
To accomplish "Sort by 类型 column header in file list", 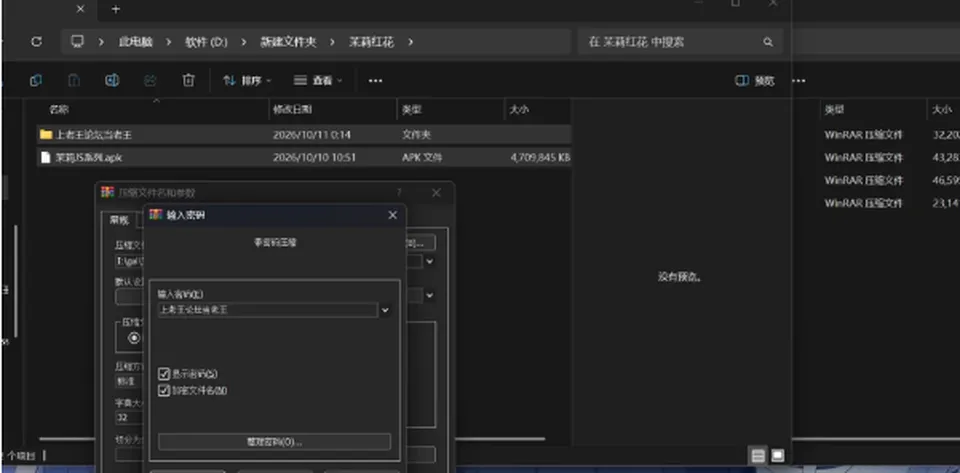I will pyautogui.click(x=411, y=110).
